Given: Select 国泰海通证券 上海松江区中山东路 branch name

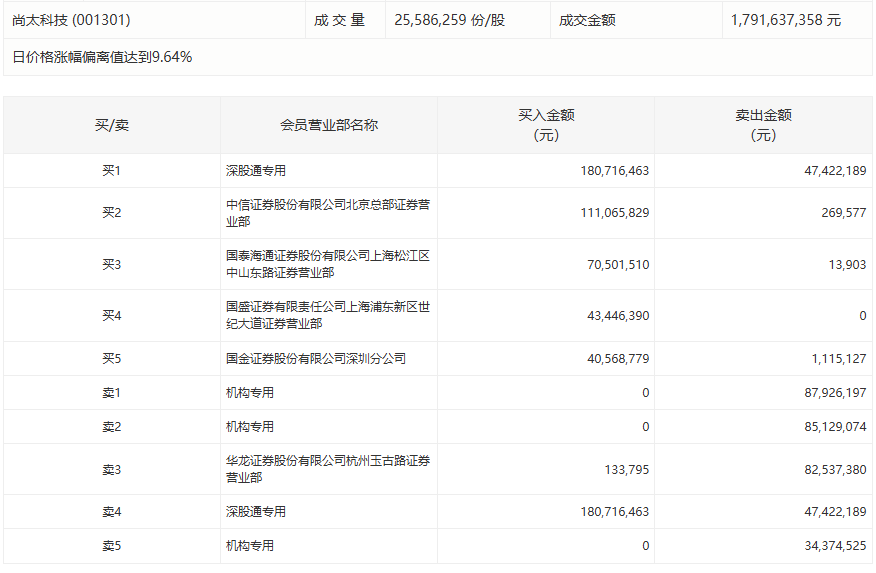Looking at the screenshot, I should 328,264.
